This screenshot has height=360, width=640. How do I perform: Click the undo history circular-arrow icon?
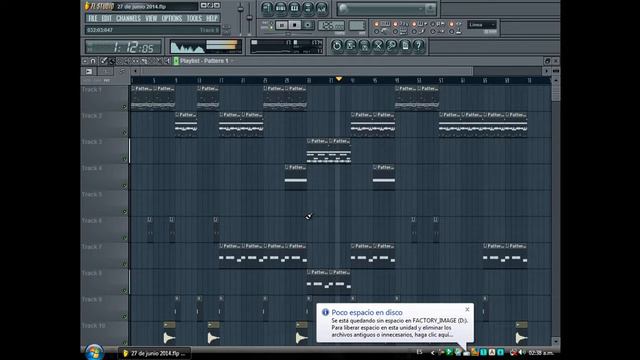coord(337,46)
